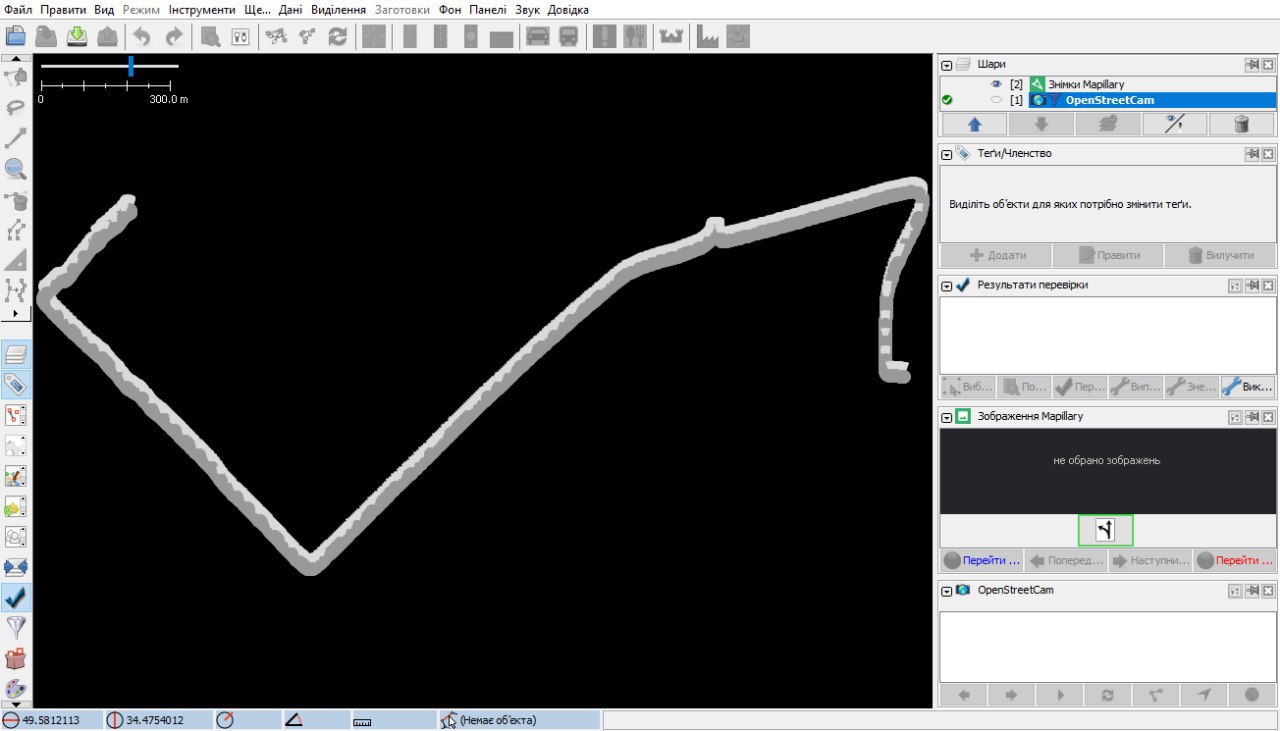Redo the last undone action
The height and width of the screenshot is (731, 1280).
174,37
